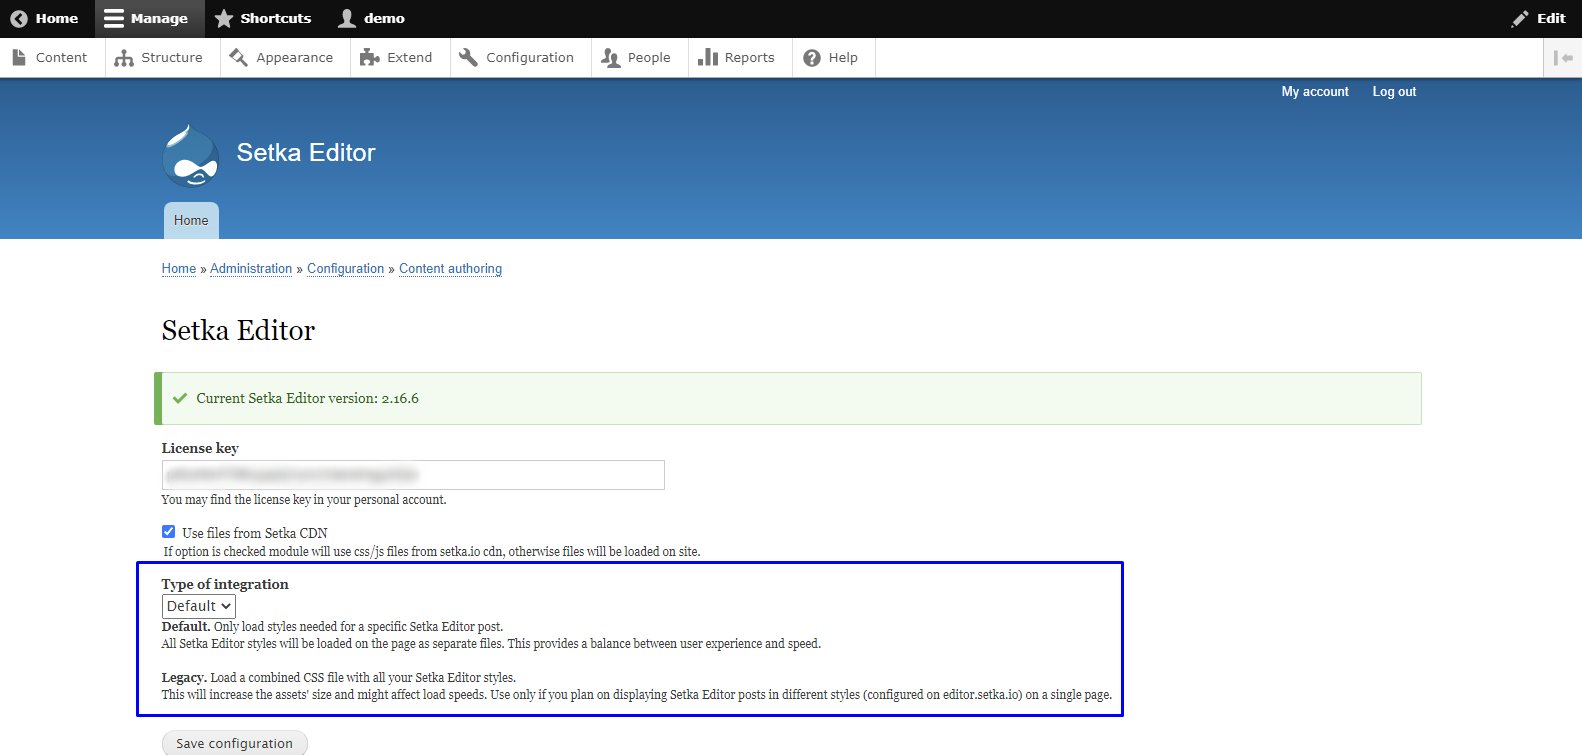The width and height of the screenshot is (1582, 755).
Task: Click the Administration breadcrumb link
Action: [x=251, y=268]
